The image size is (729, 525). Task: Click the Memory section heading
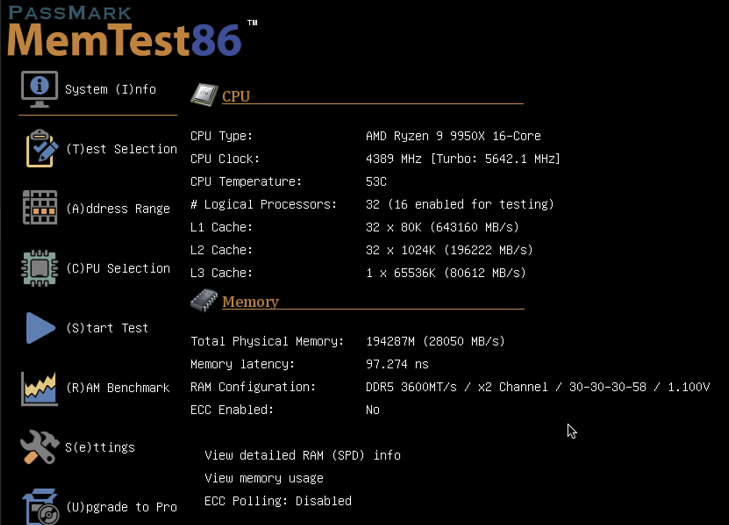tap(251, 302)
